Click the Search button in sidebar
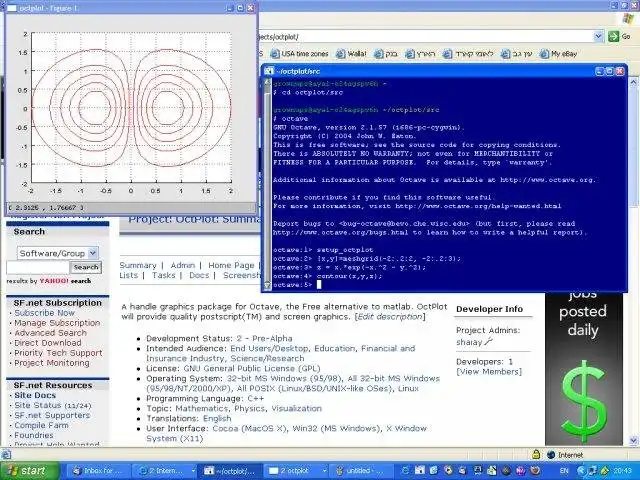 (x=86, y=267)
